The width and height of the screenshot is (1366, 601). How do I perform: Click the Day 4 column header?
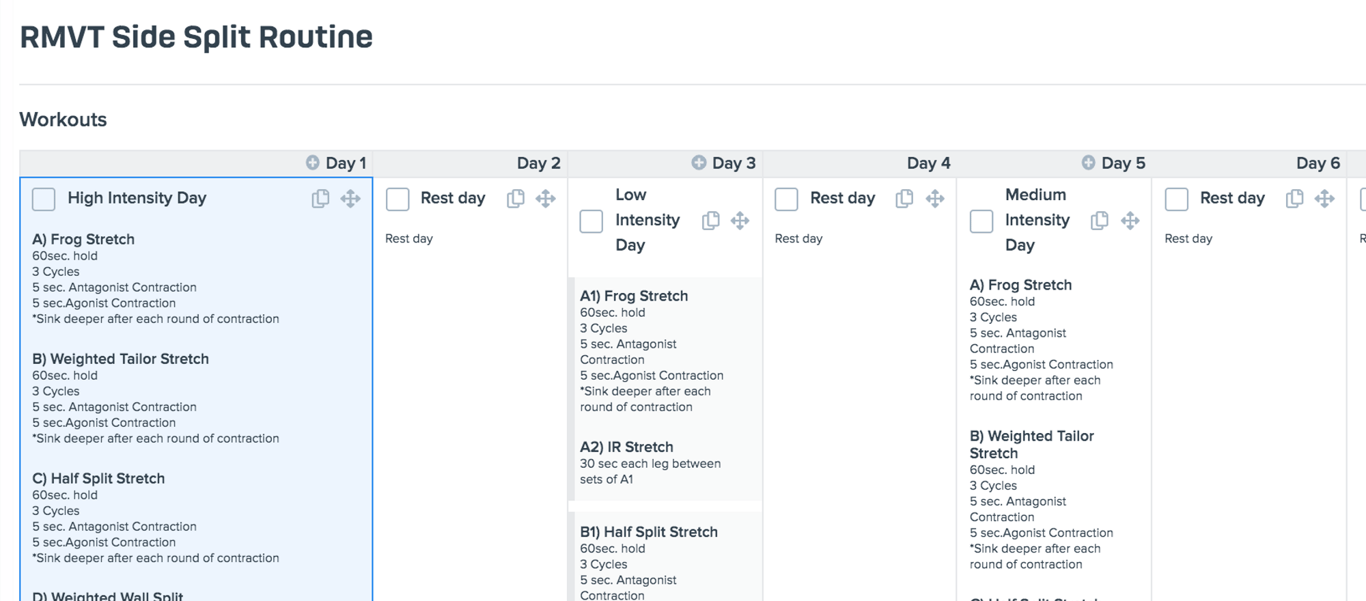[x=928, y=163]
